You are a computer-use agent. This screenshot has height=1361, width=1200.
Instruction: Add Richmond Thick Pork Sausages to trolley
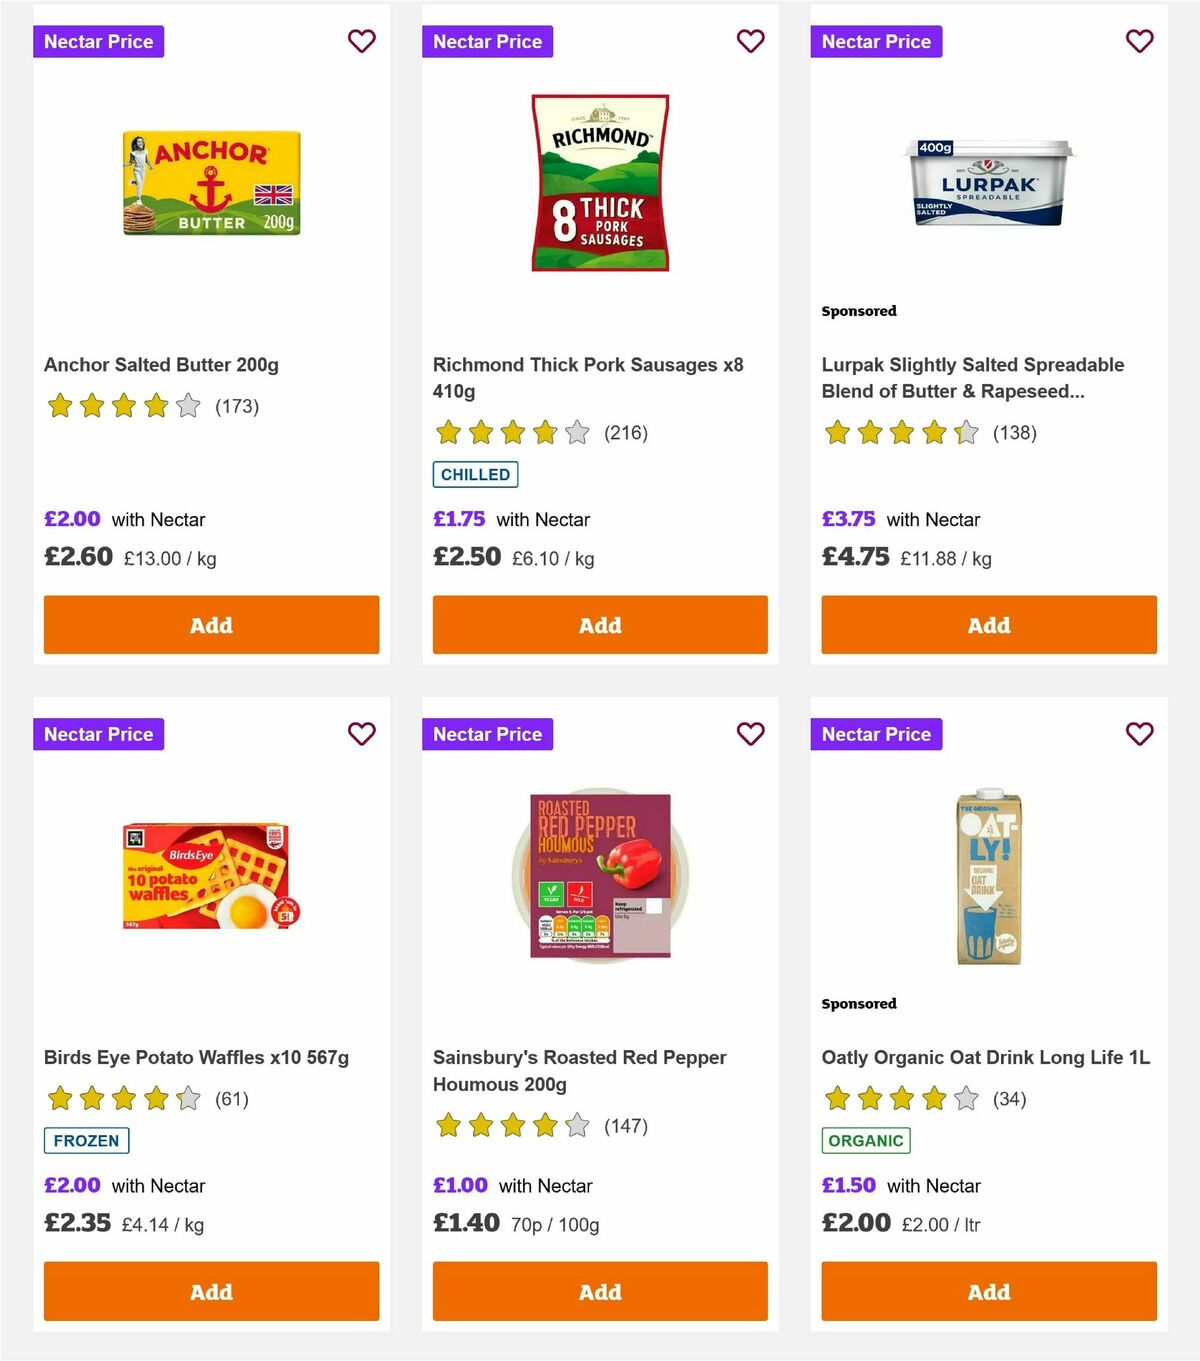599,624
